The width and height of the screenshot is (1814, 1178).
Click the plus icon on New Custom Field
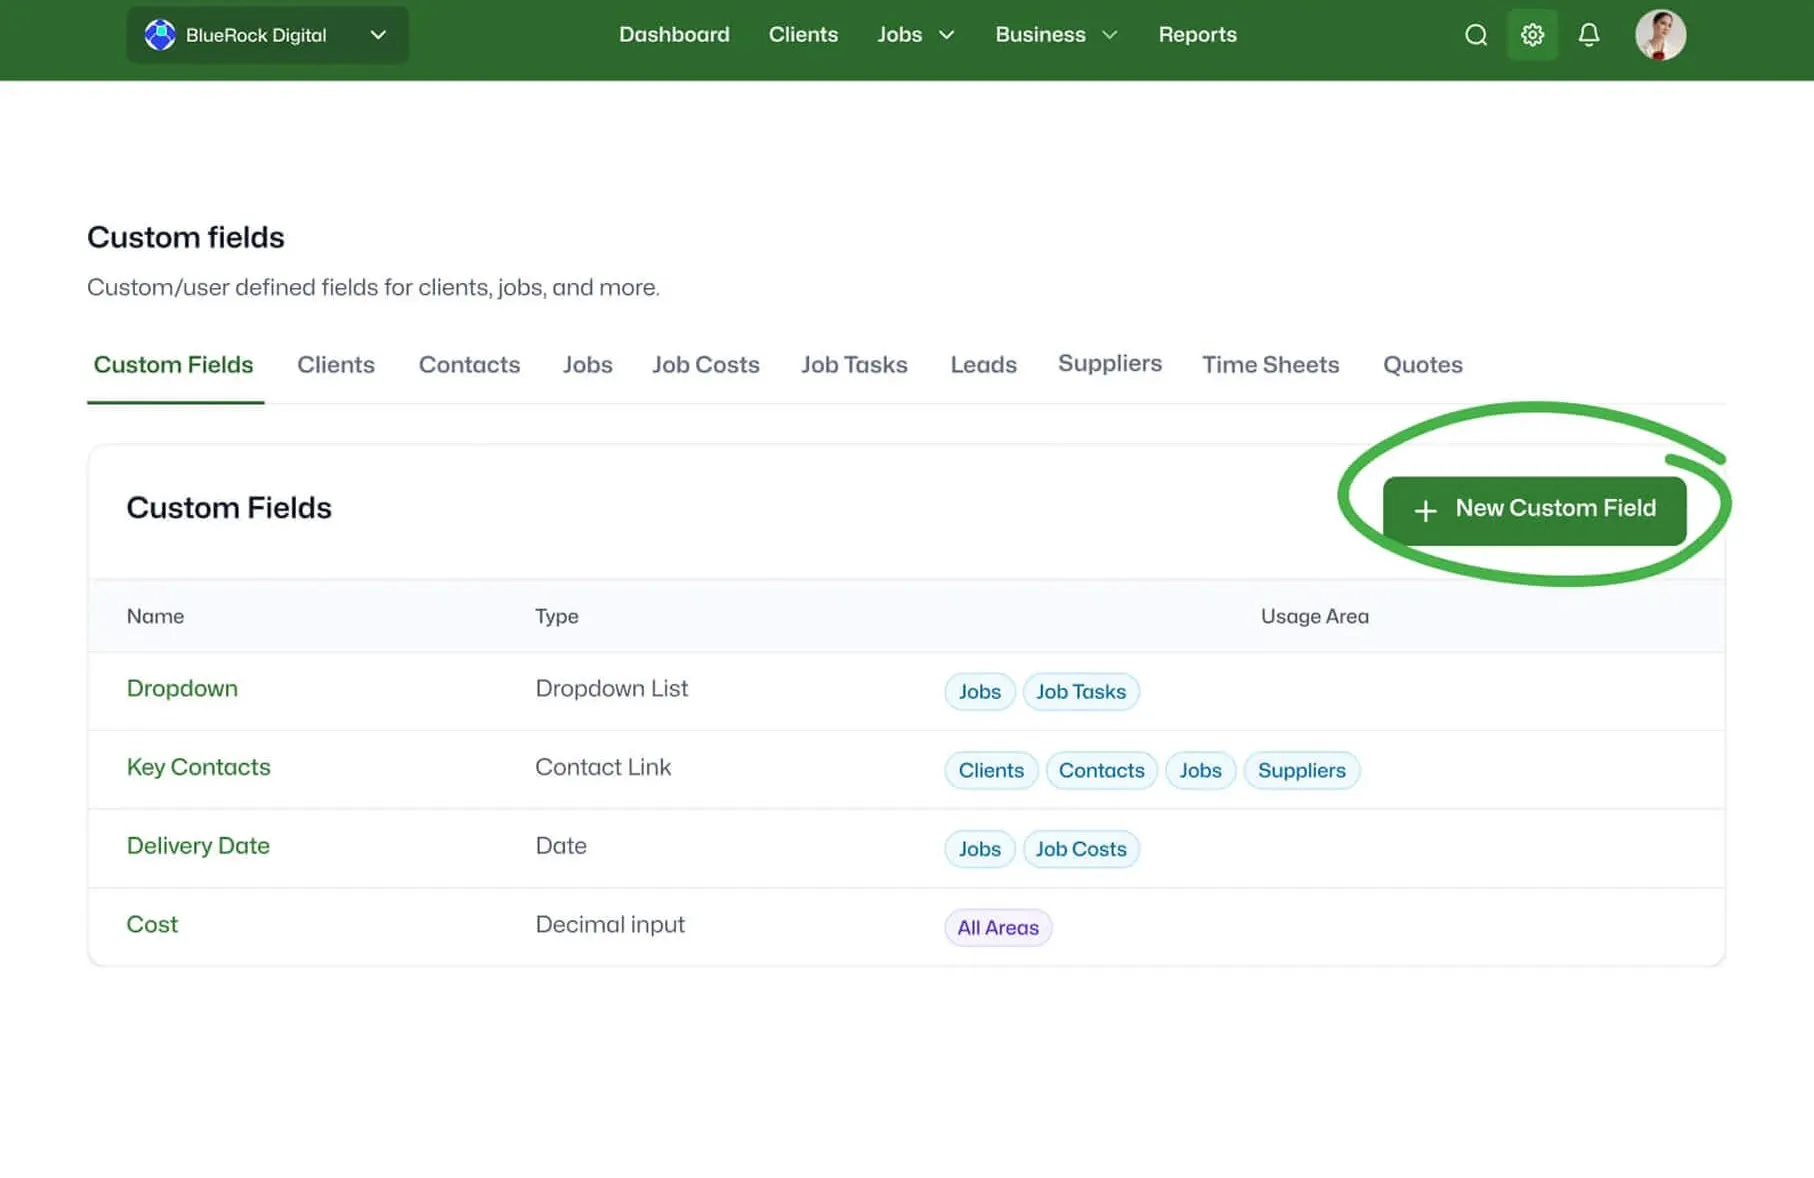(1425, 510)
